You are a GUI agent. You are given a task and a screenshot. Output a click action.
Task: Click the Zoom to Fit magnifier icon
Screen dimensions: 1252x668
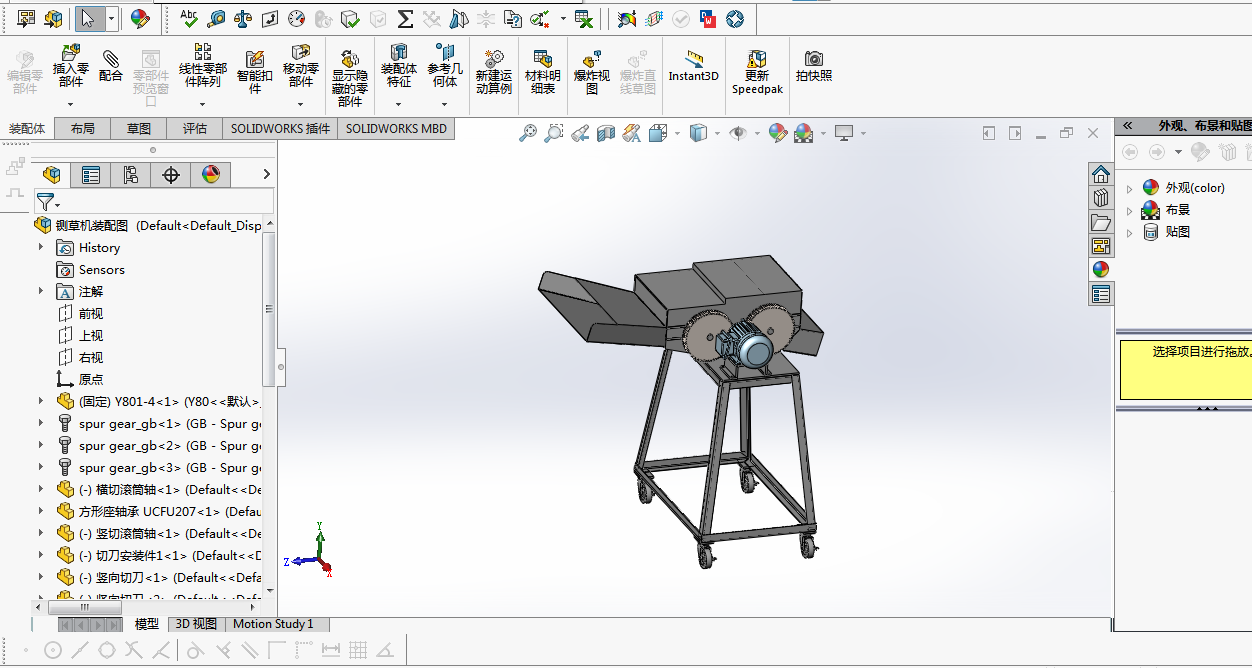[x=527, y=132]
